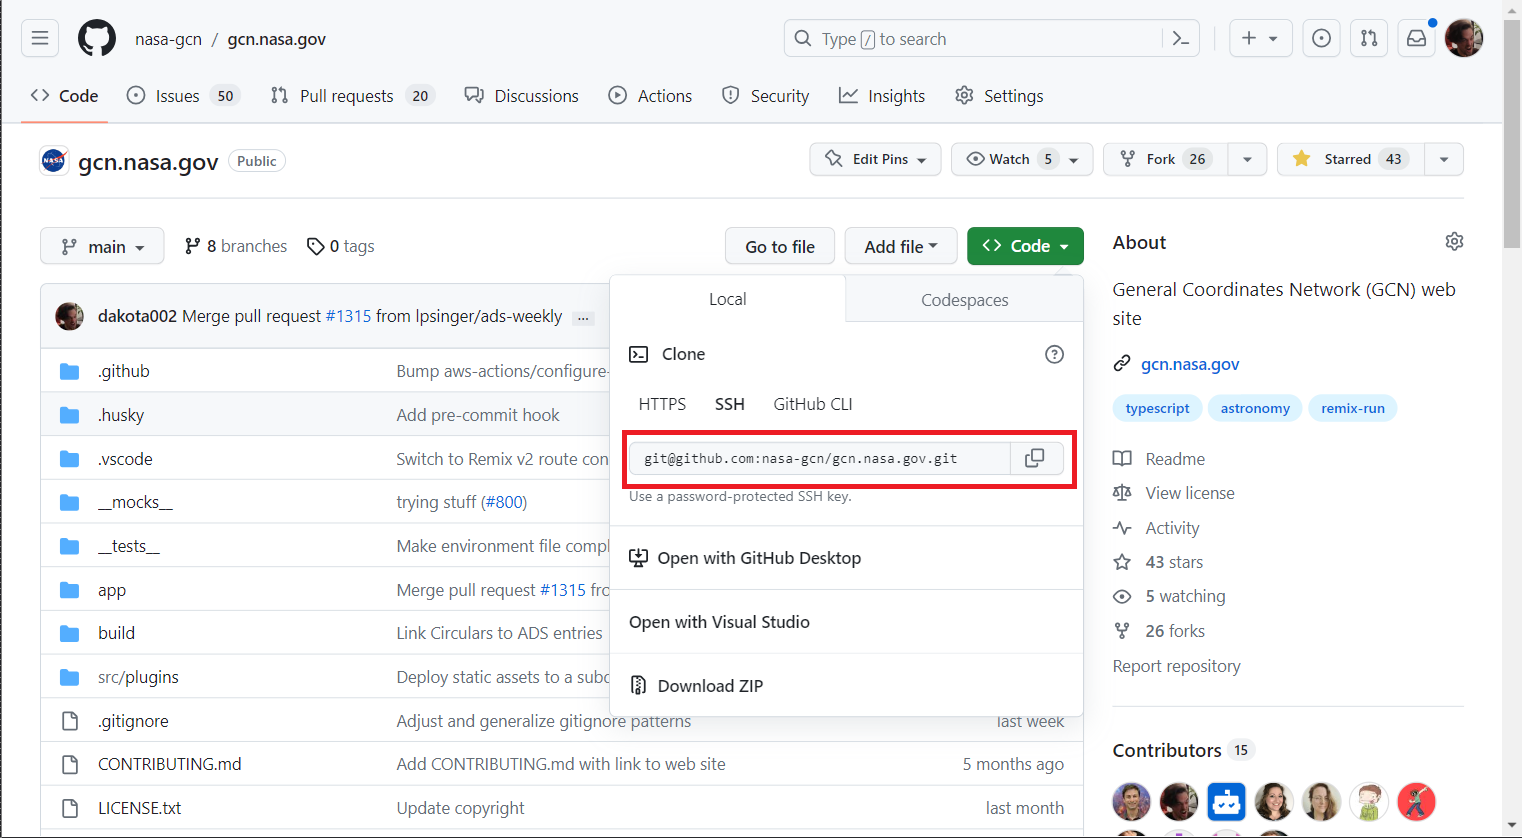Open the .vscode folder

pos(125,459)
